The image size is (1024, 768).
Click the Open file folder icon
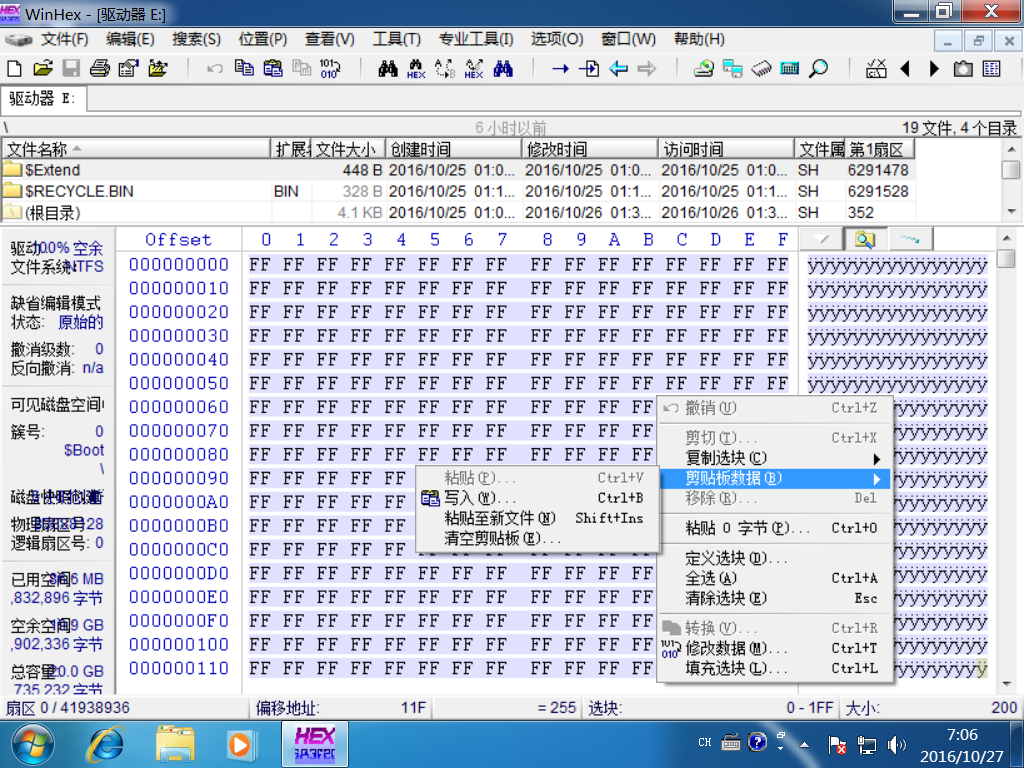tap(43, 68)
